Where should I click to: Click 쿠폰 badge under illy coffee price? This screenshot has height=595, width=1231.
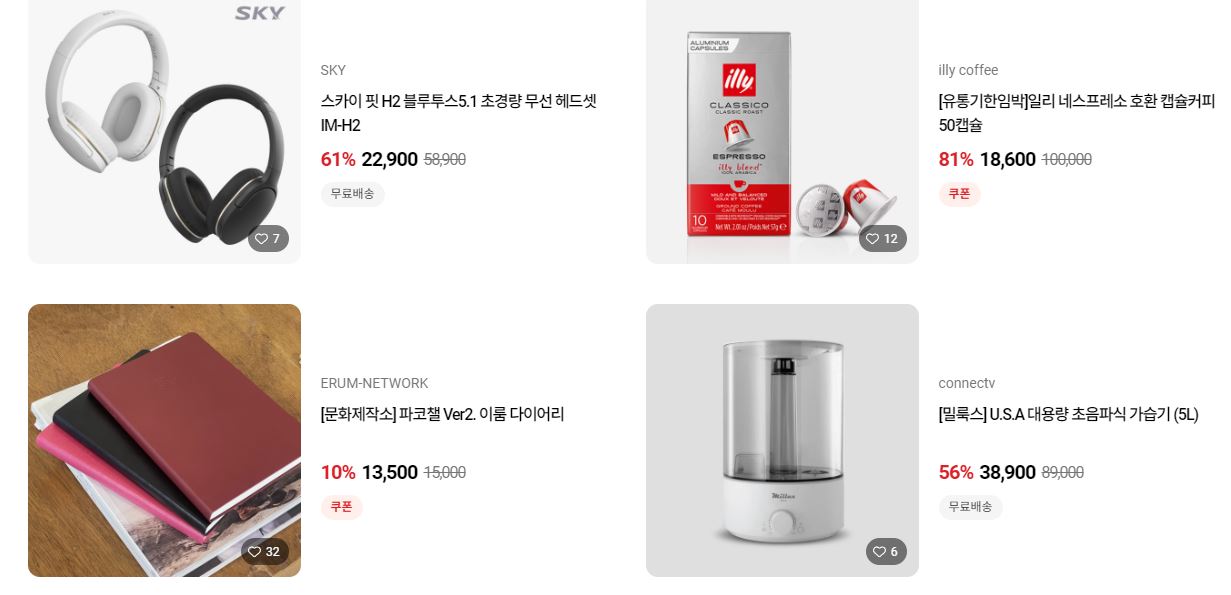[x=959, y=194]
